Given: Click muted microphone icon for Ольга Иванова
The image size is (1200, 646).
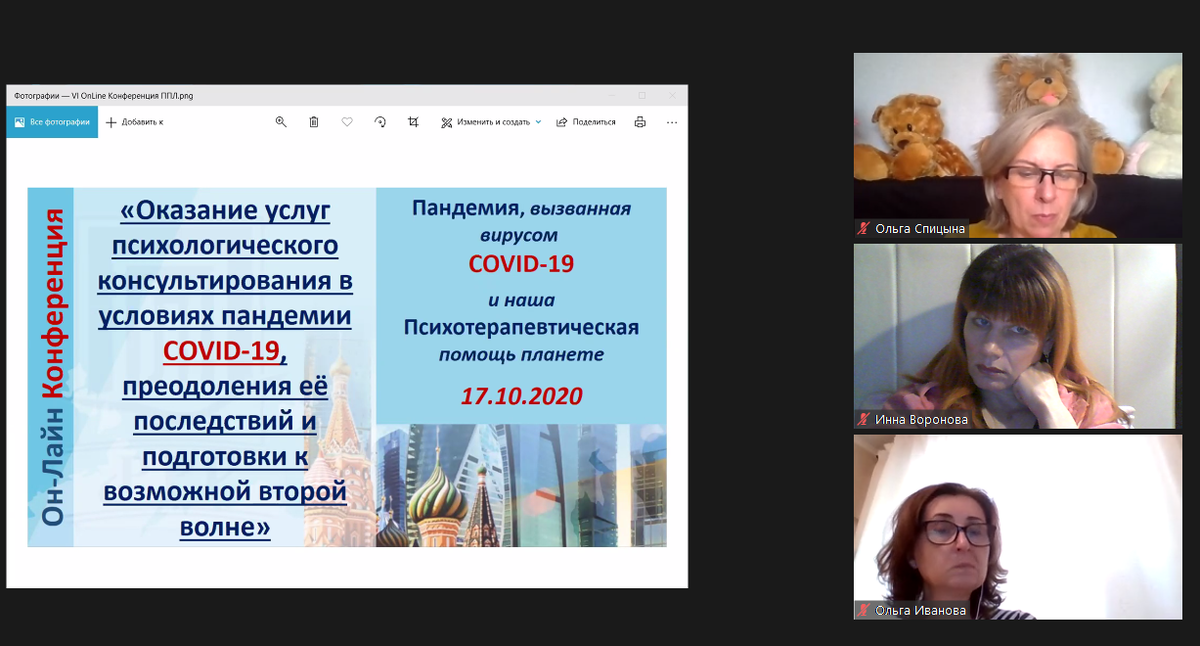Looking at the screenshot, I should coord(863,610).
